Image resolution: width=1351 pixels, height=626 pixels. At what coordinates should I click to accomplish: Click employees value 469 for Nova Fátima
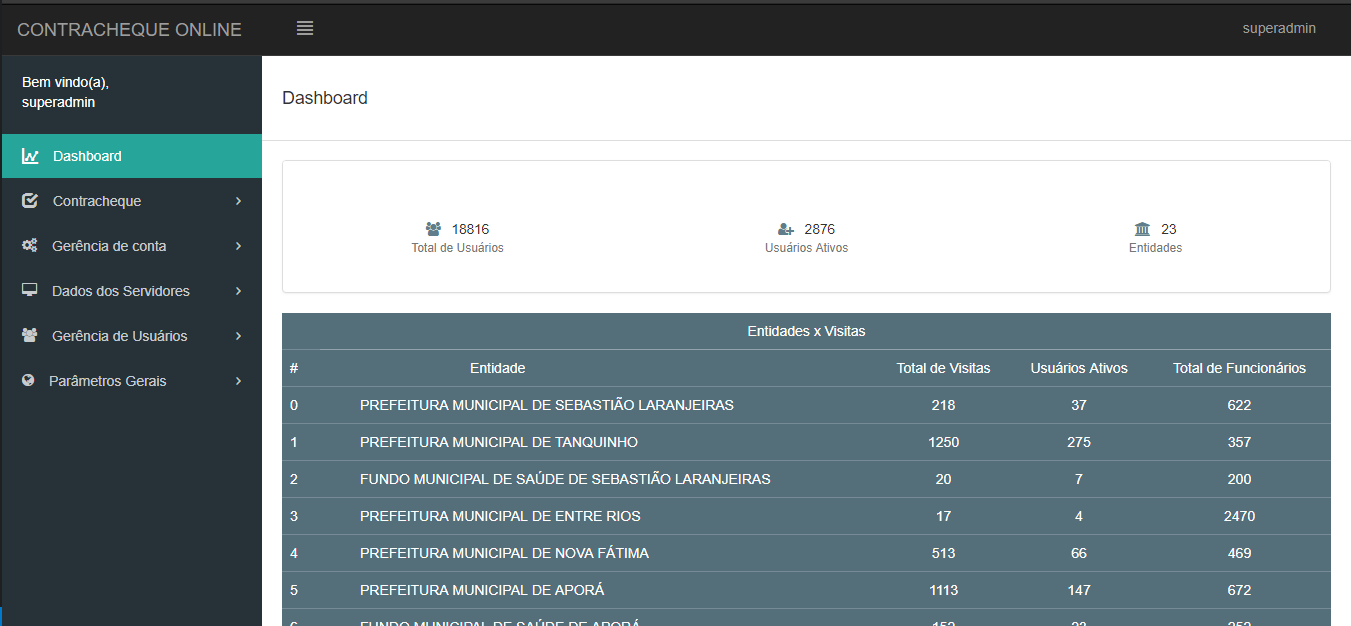click(1239, 553)
